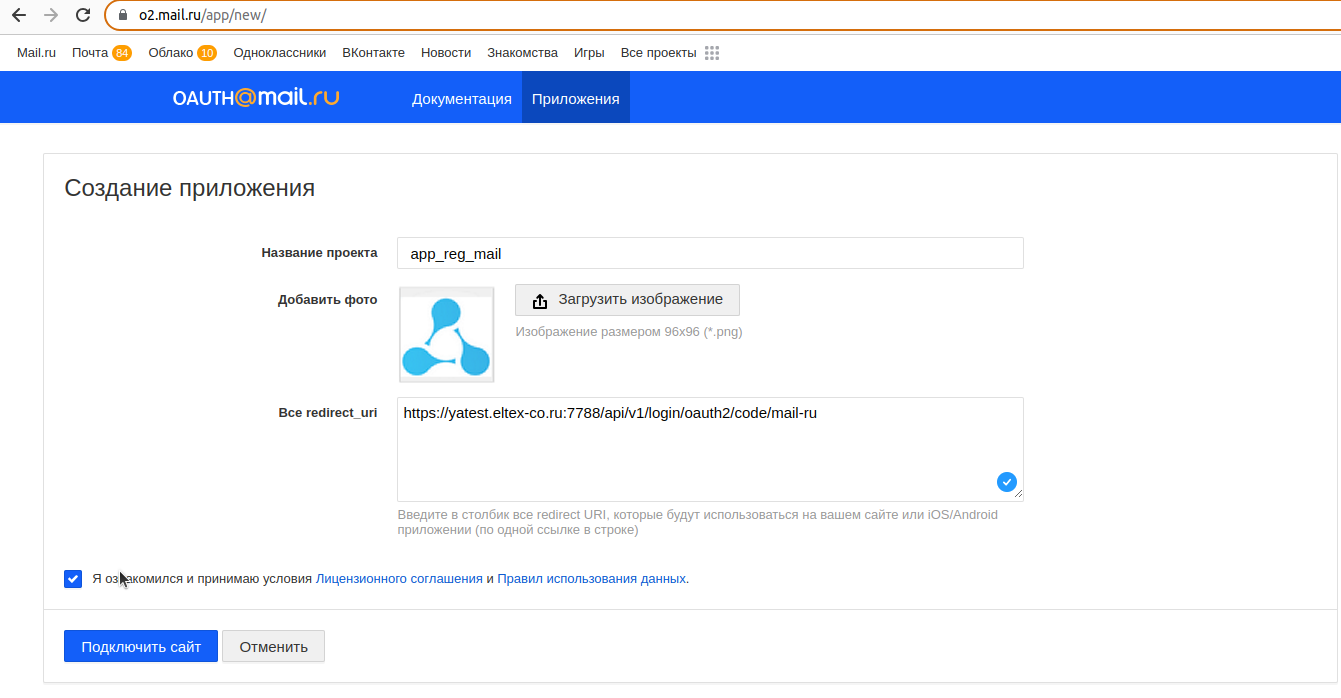The width and height of the screenshot is (1341, 698).
Task: Click the OAUTH@mail.ru logo
Action: tap(256, 98)
